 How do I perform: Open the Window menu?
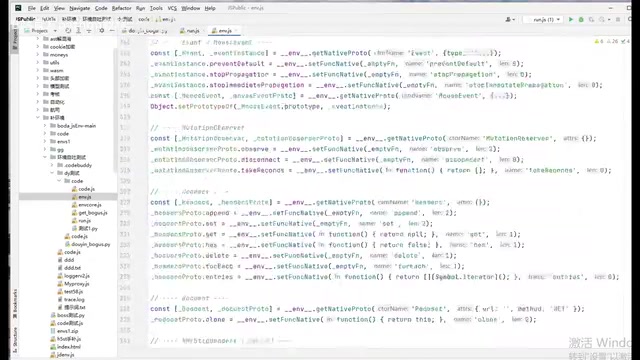191,8
